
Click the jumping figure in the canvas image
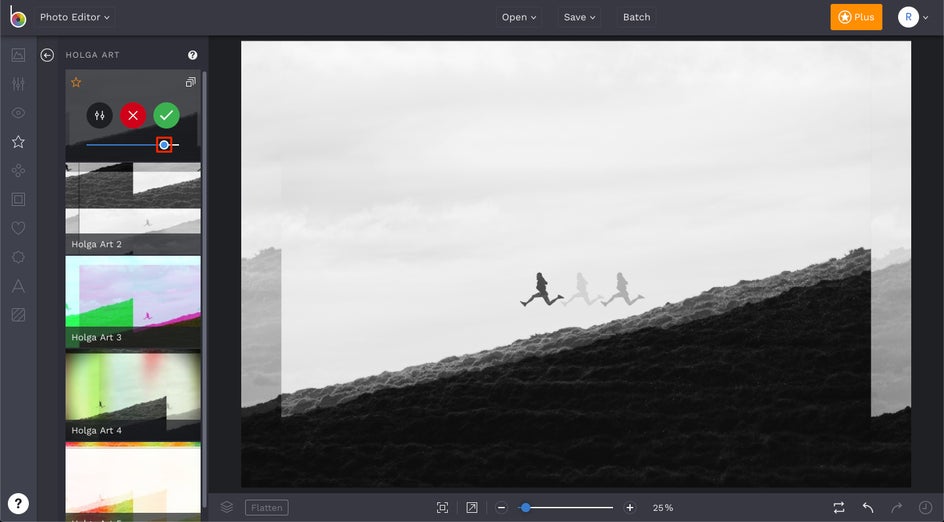click(542, 289)
